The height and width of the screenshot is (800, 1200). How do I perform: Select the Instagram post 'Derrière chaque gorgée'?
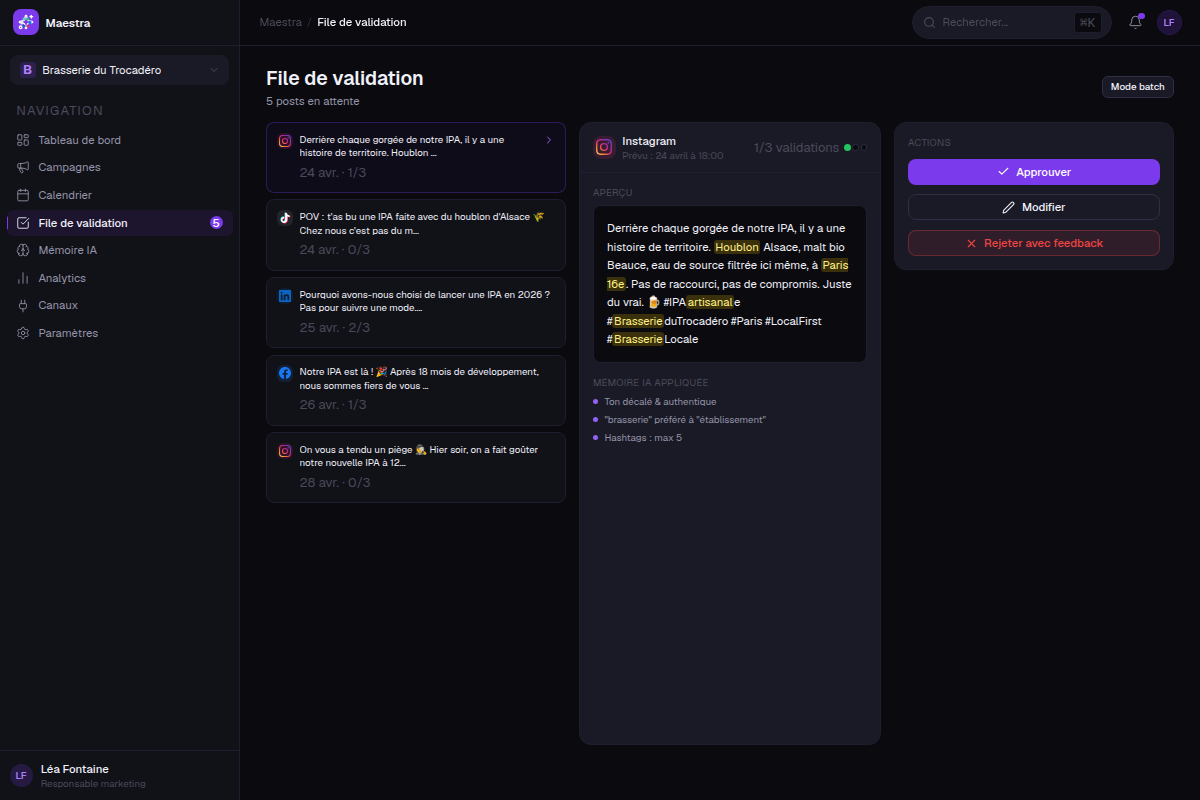[416, 157]
